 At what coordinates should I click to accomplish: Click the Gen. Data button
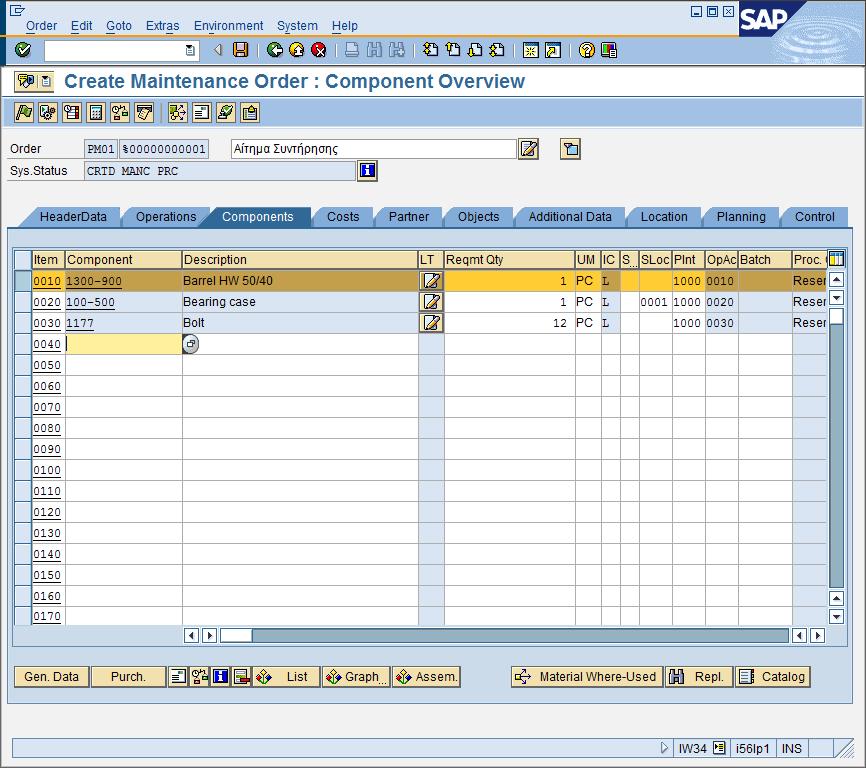tap(51, 676)
